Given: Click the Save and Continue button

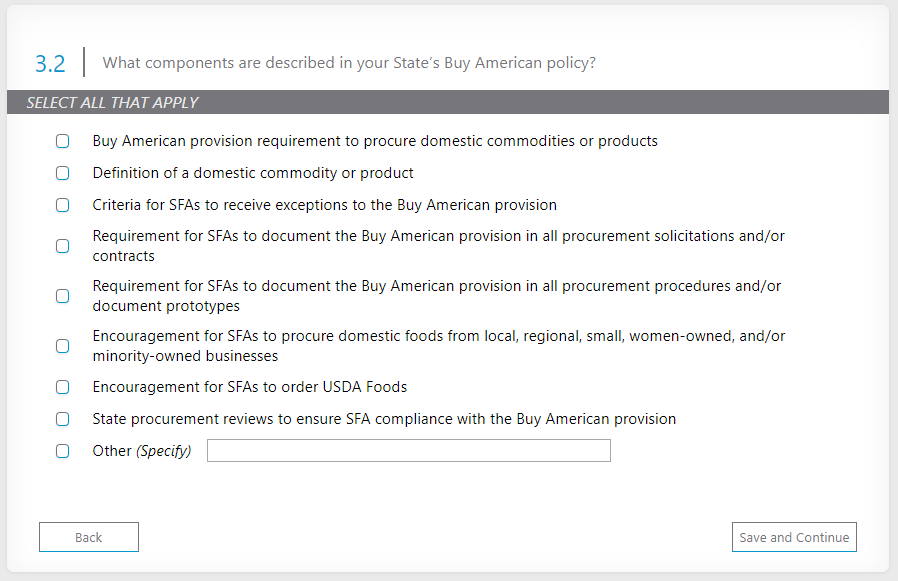Looking at the screenshot, I should coord(794,537).
